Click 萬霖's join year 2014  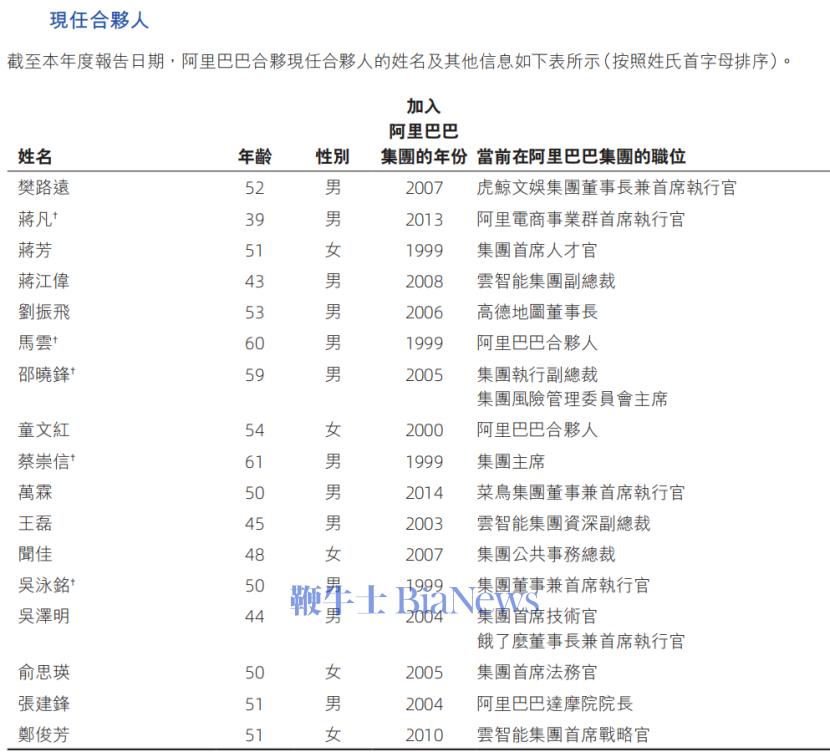424,493
